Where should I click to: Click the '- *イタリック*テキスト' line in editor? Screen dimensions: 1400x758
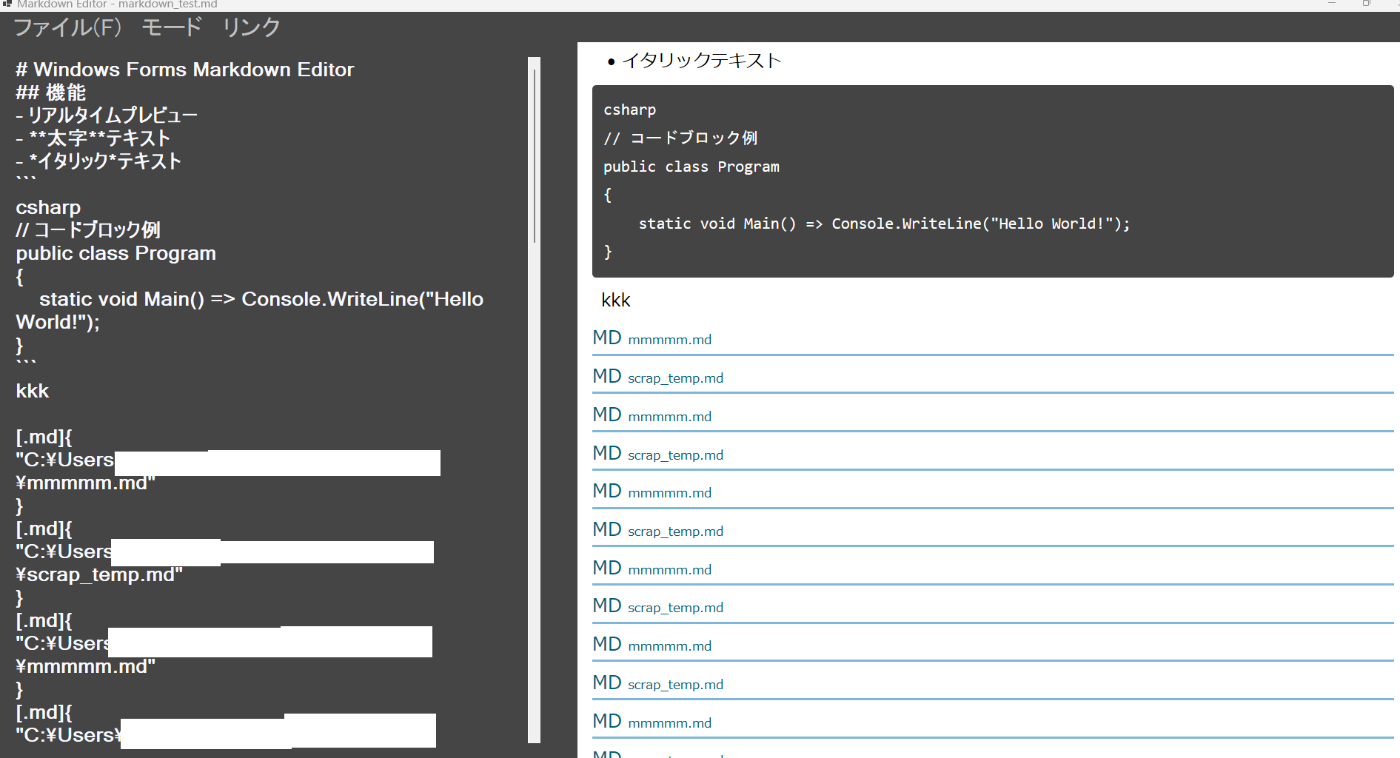pyautogui.click(x=99, y=161)
